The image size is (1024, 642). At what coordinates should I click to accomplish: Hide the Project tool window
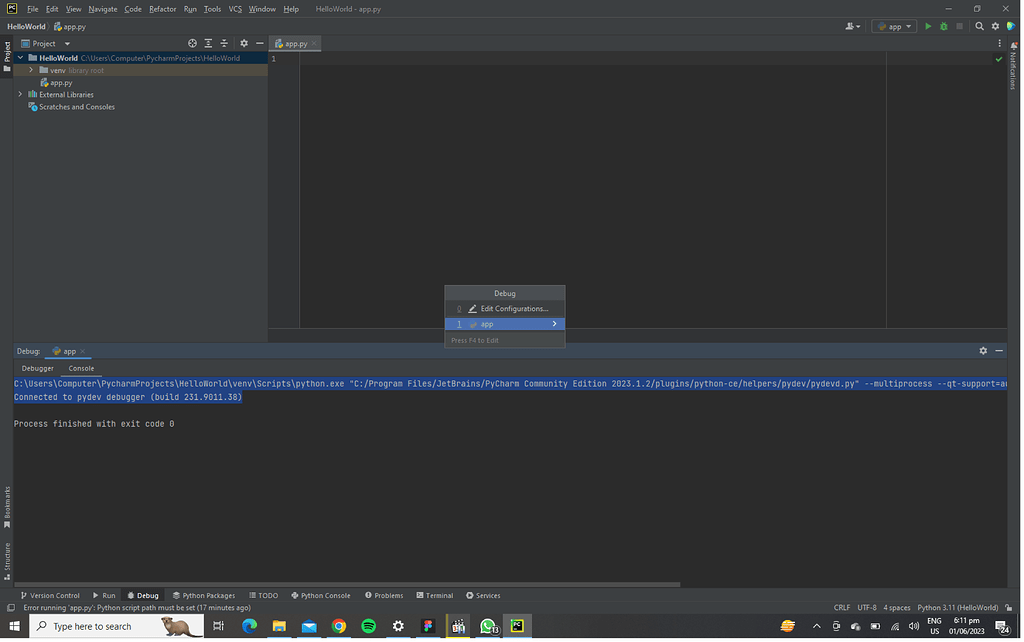click(x=259, y=44)
